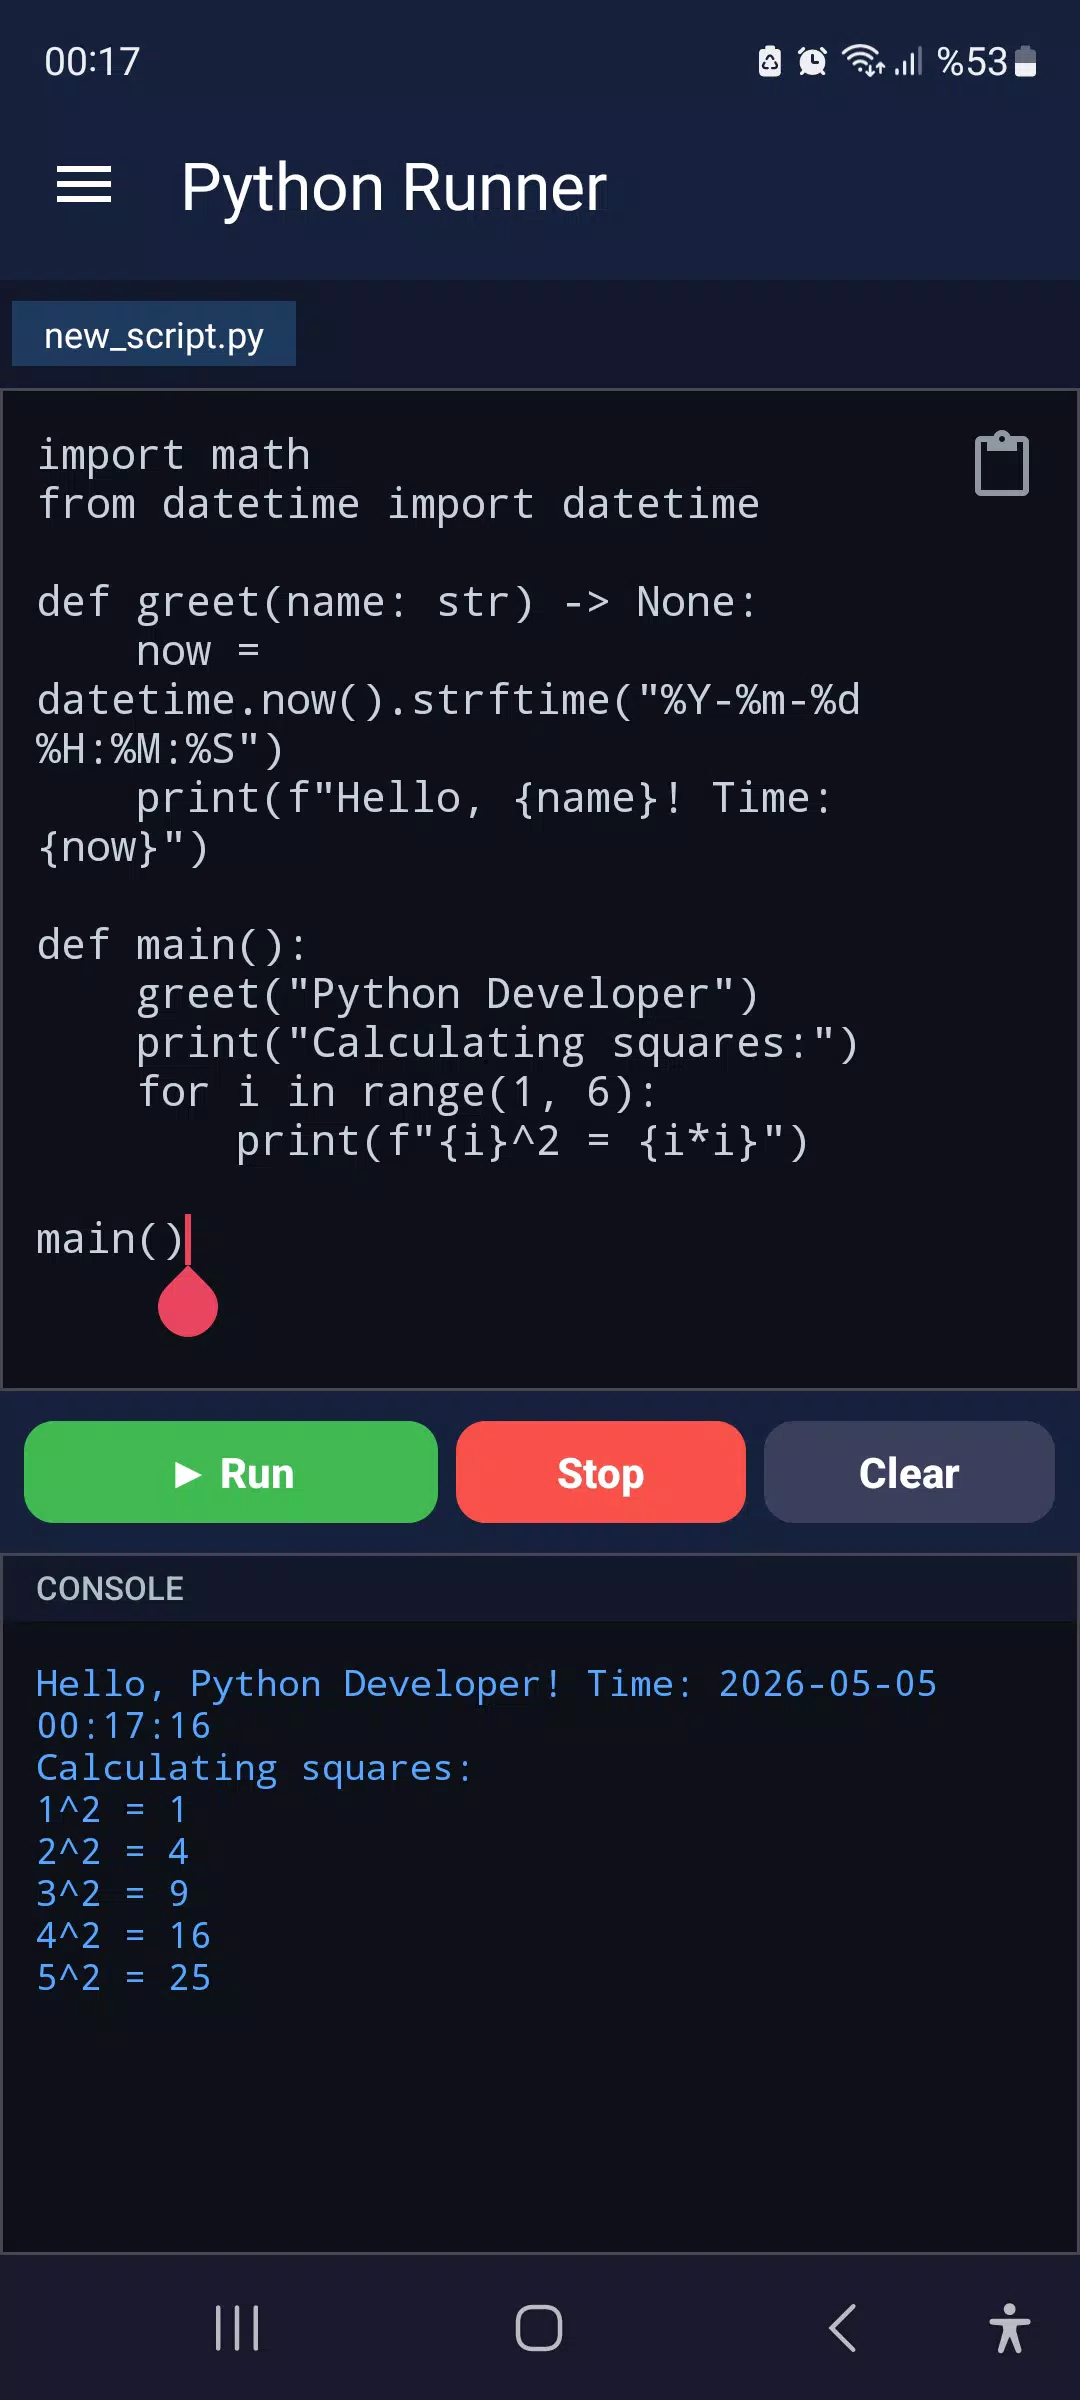Place cursor after the final main() call
Image resolution: width=1080 pixels, height=2400 pixels.
click(x=187, y=1240)
